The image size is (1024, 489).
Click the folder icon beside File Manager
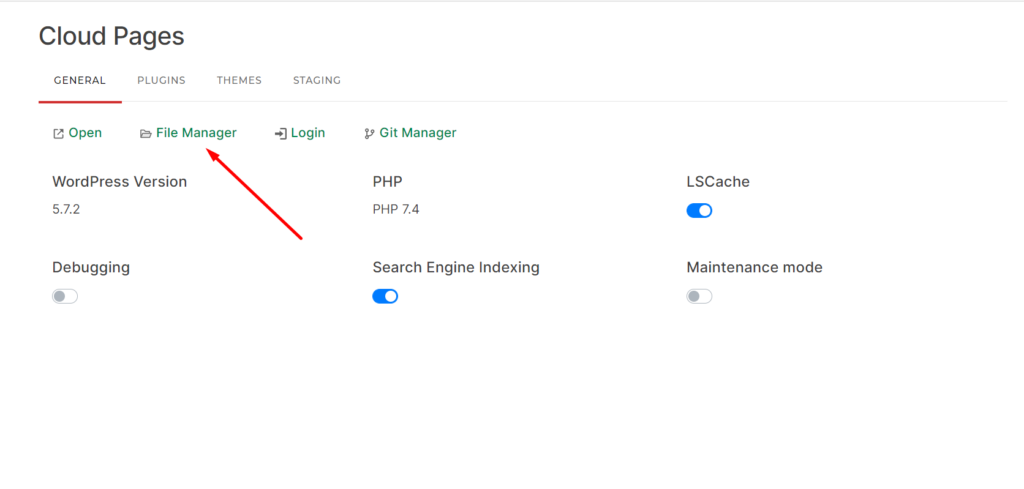tap(146, 133)
